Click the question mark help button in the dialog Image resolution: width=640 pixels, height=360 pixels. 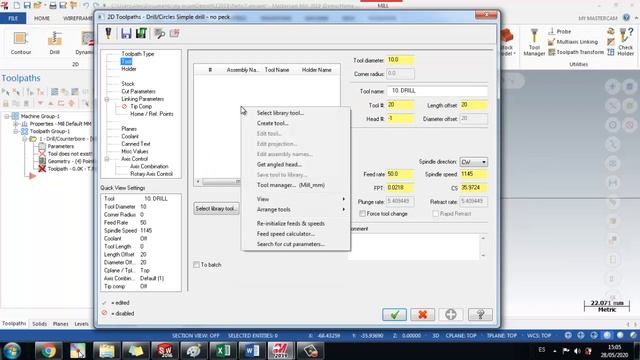pos(480,314)
